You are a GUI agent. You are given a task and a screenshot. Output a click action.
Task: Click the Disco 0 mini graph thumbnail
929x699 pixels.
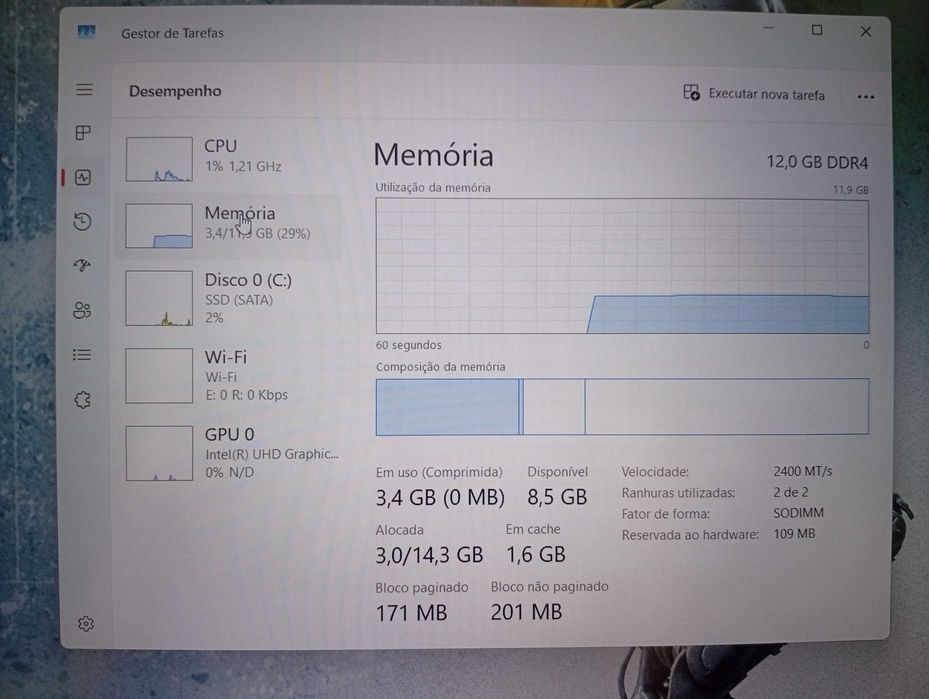pyautogui.click(x=159, y=299)
